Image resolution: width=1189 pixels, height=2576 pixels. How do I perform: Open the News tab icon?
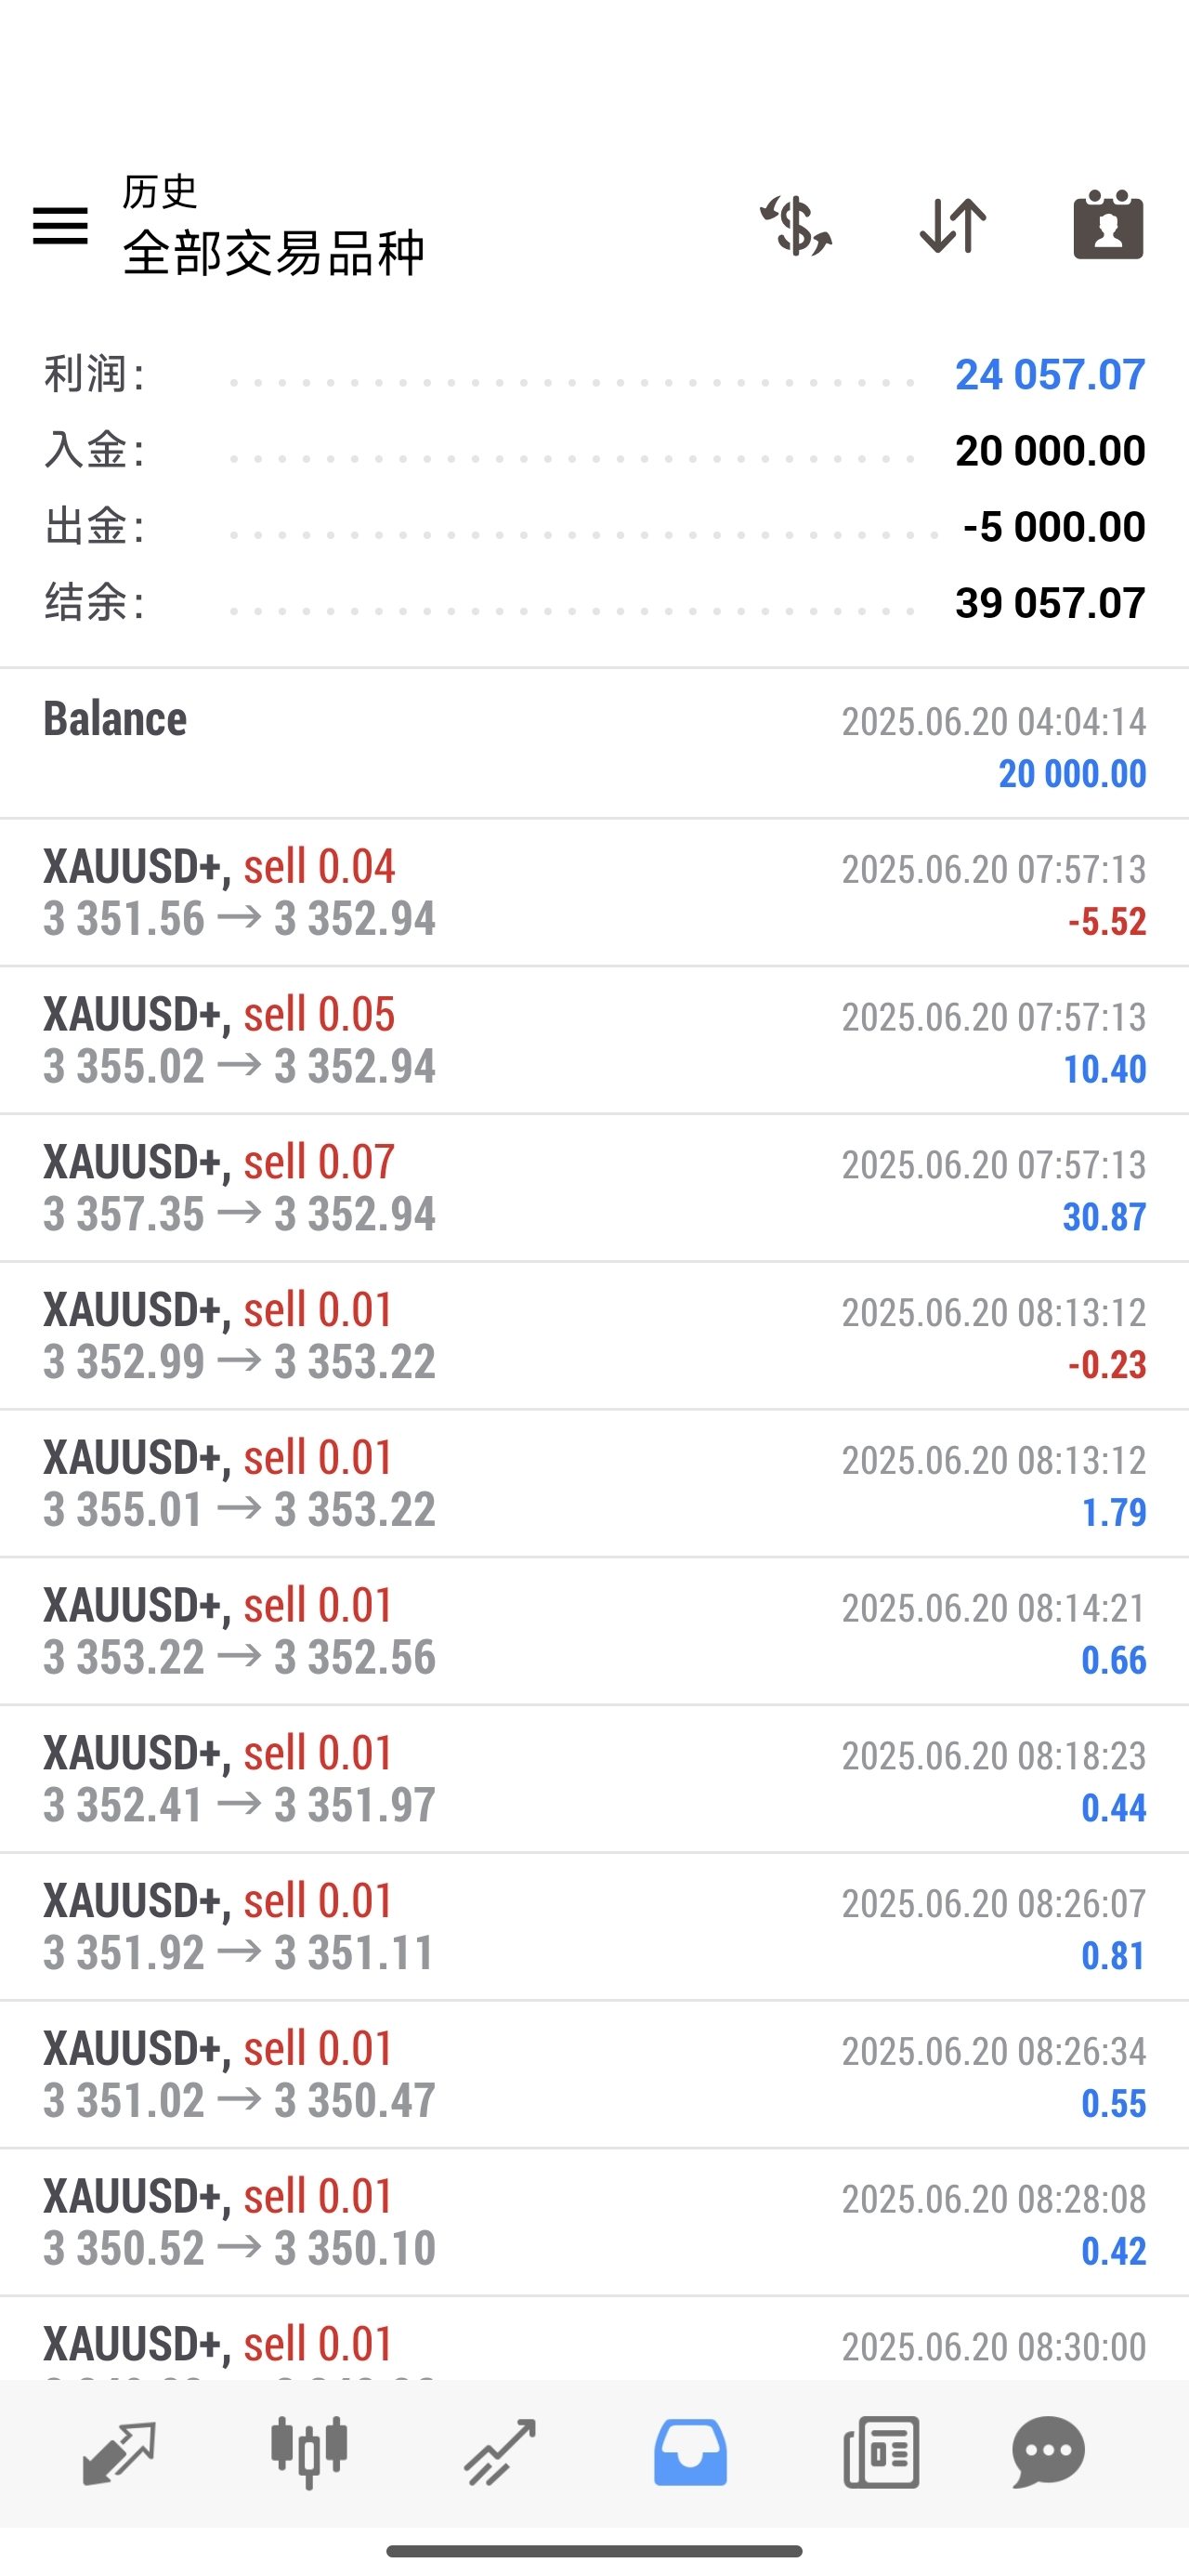(x=881, y=2452)
